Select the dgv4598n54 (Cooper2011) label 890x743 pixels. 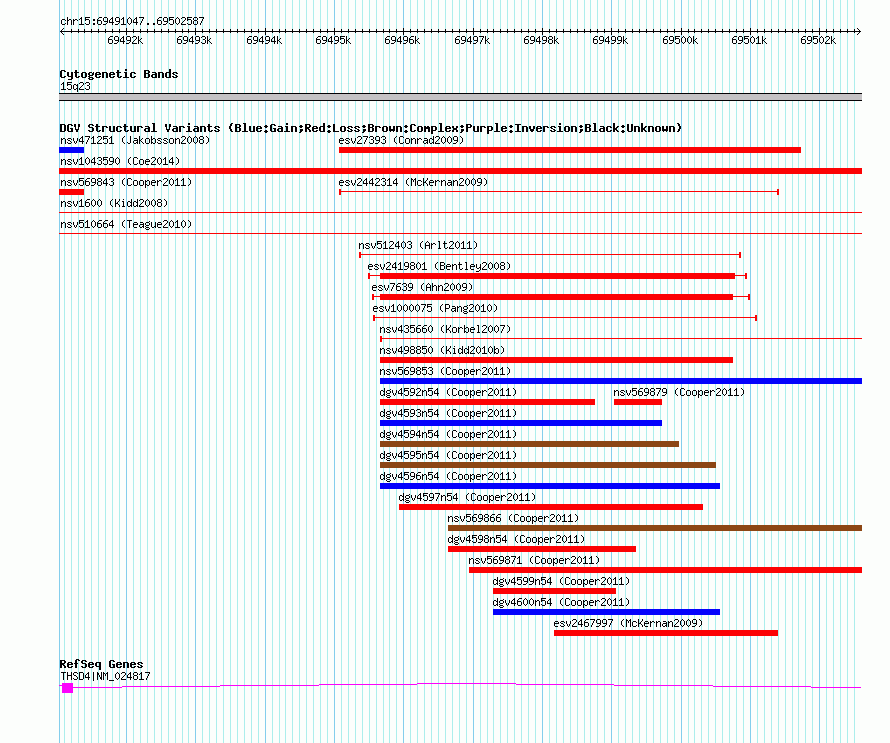click(517, 539)
